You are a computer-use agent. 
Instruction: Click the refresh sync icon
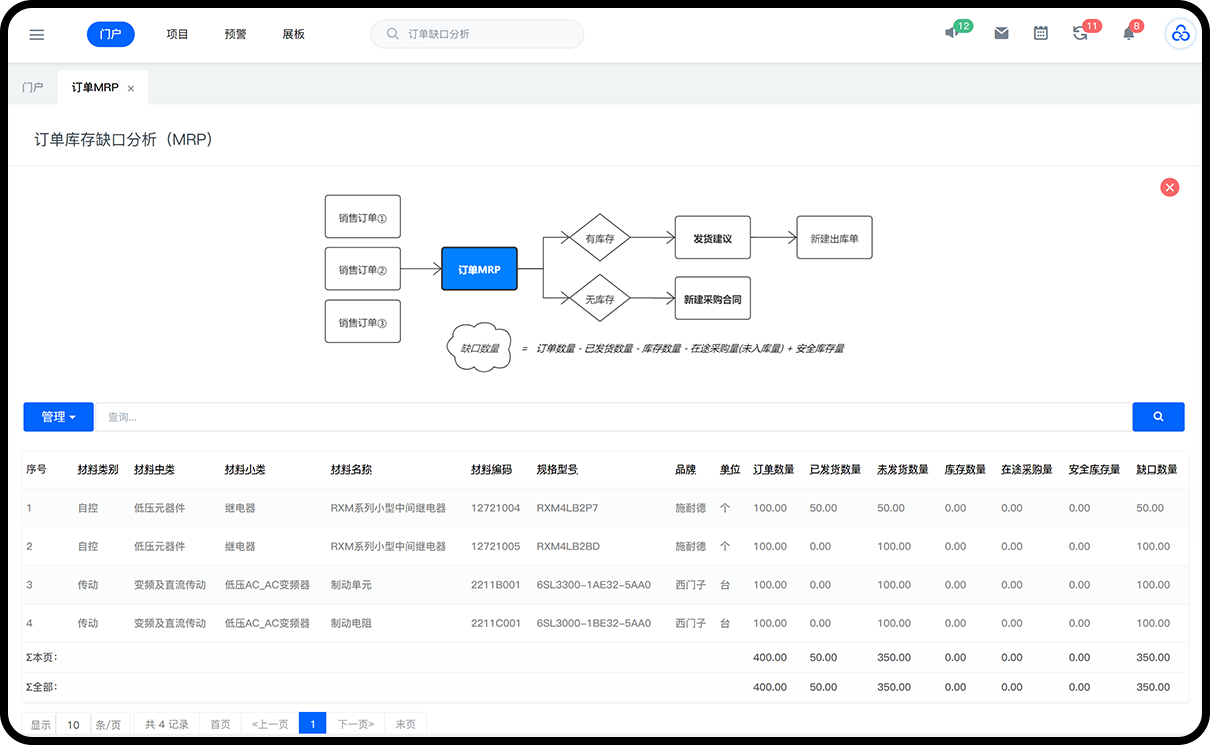1080,33
